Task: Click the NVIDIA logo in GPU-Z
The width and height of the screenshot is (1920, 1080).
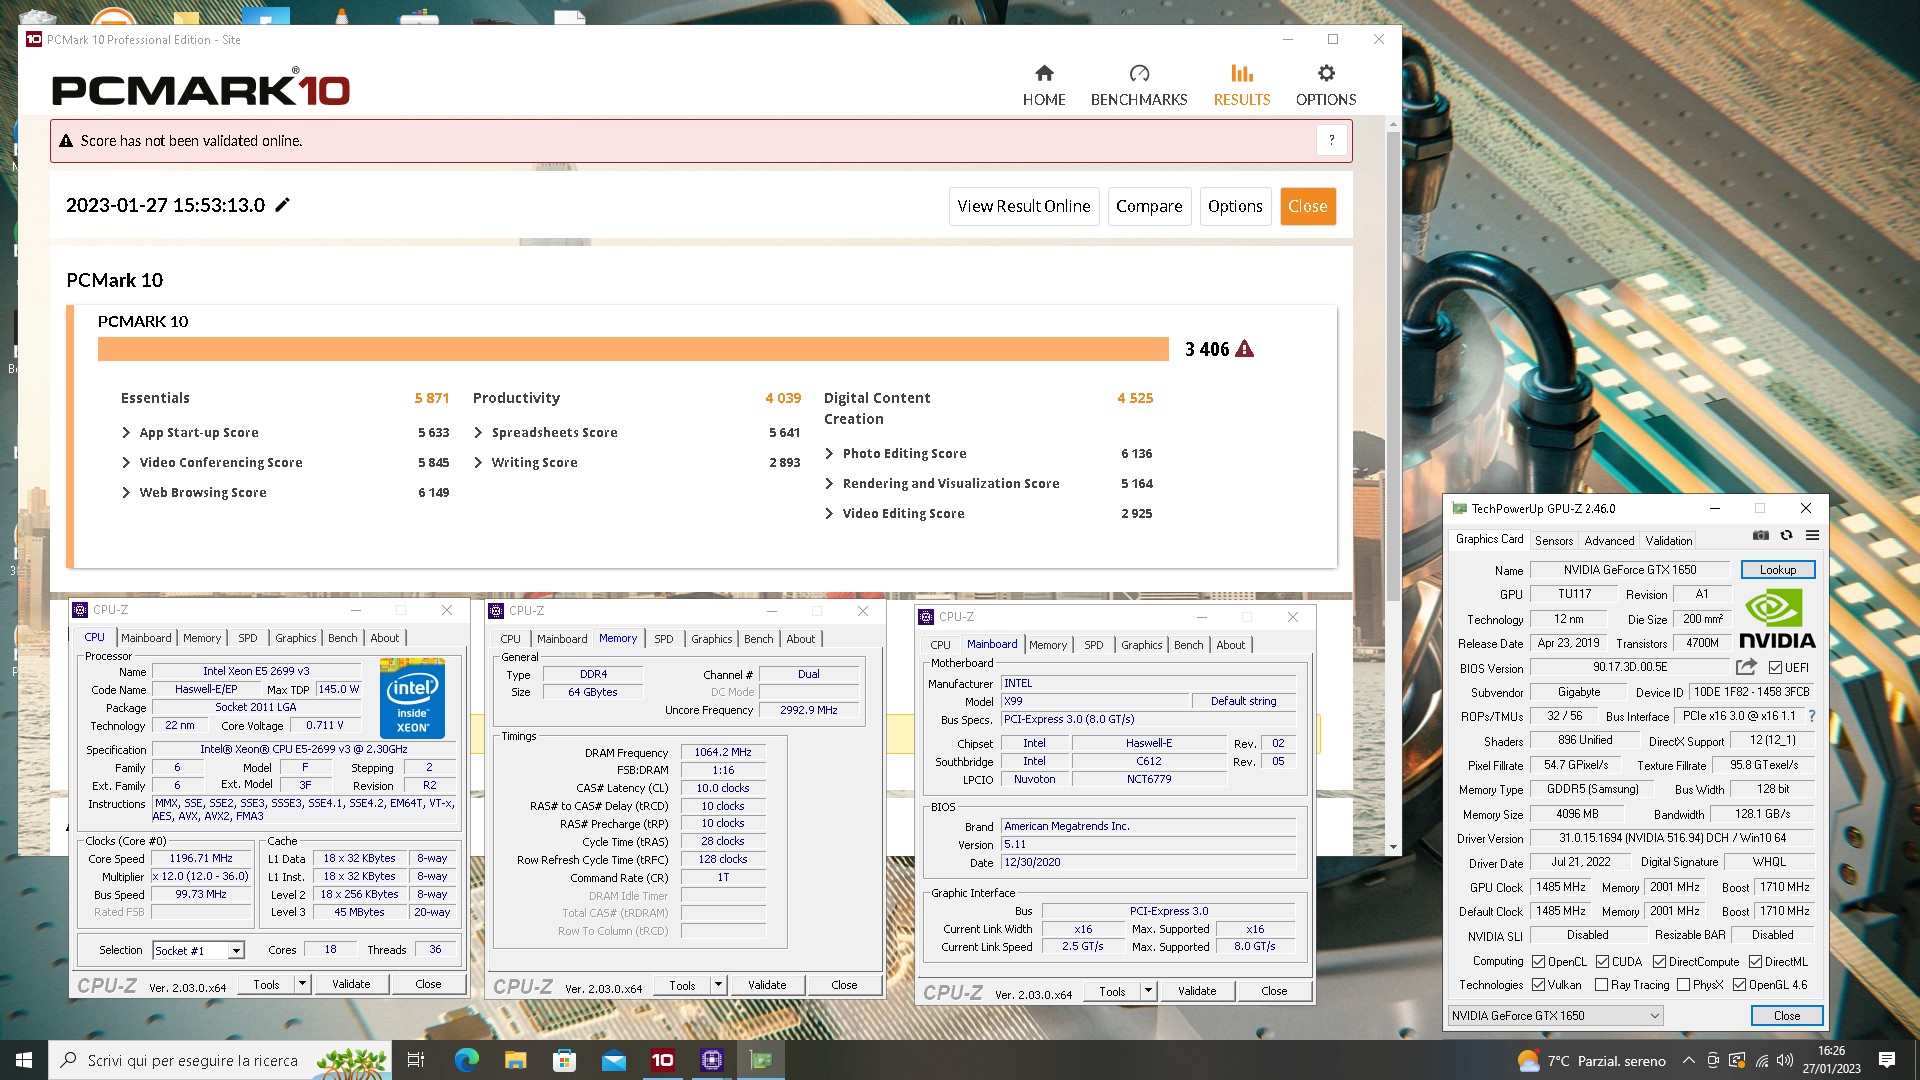Action: (x=1777, y=620)
